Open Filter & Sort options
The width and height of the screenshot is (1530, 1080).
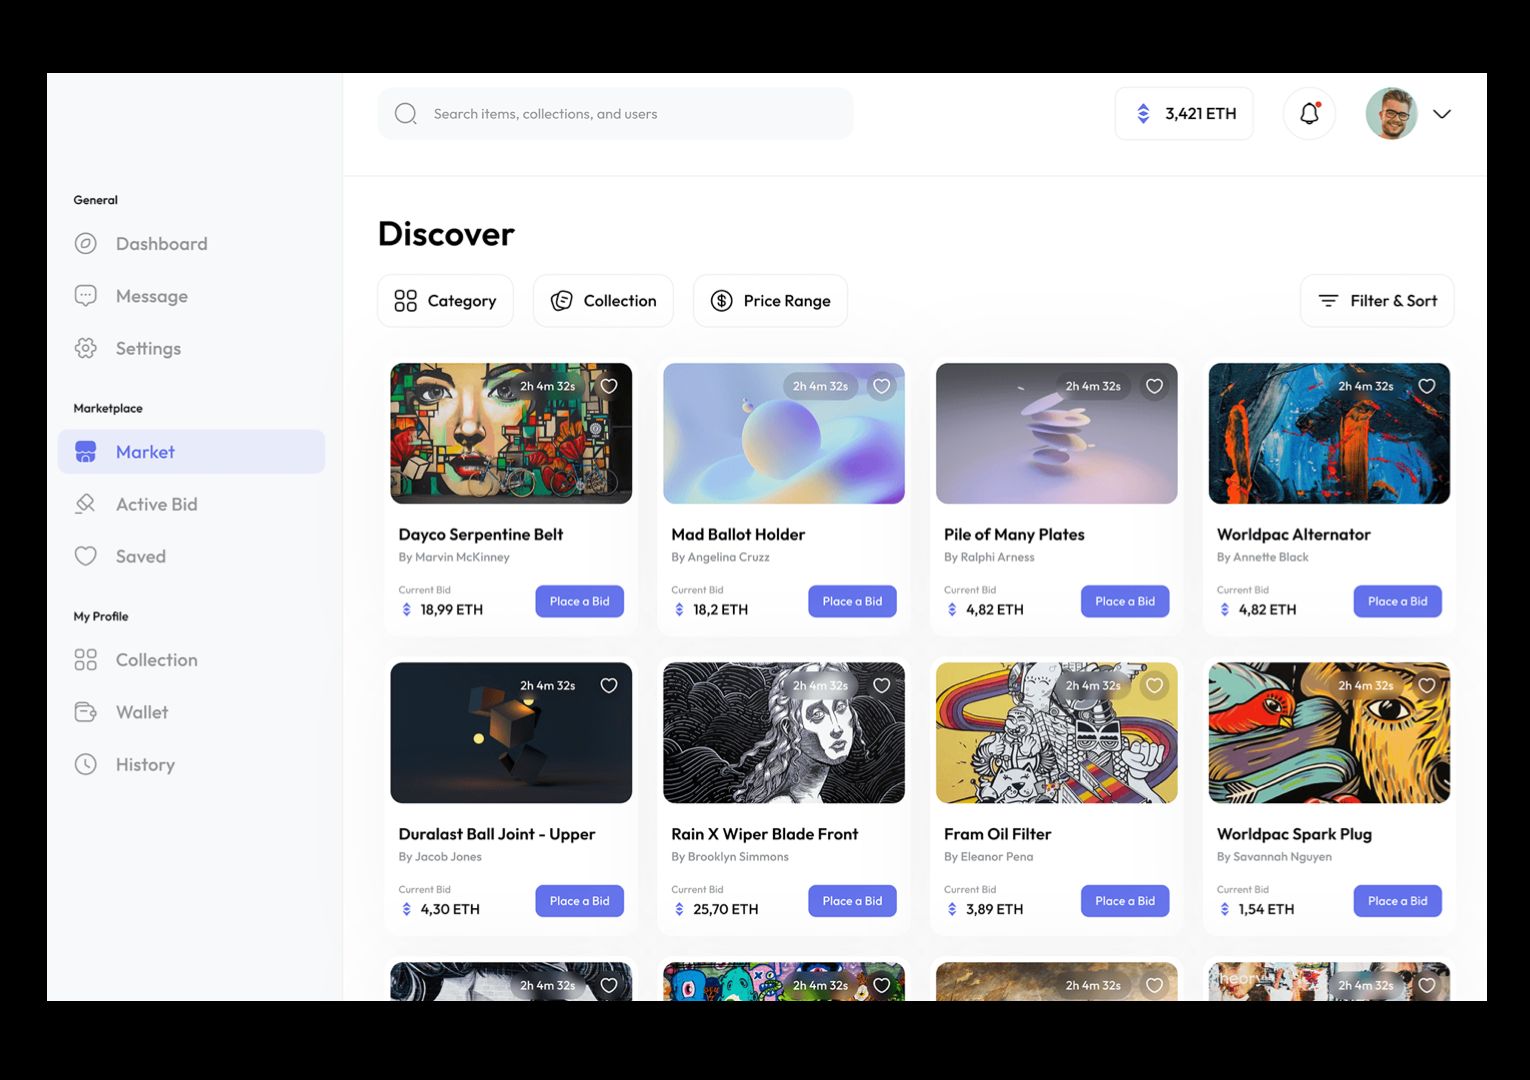(1377, 300)
